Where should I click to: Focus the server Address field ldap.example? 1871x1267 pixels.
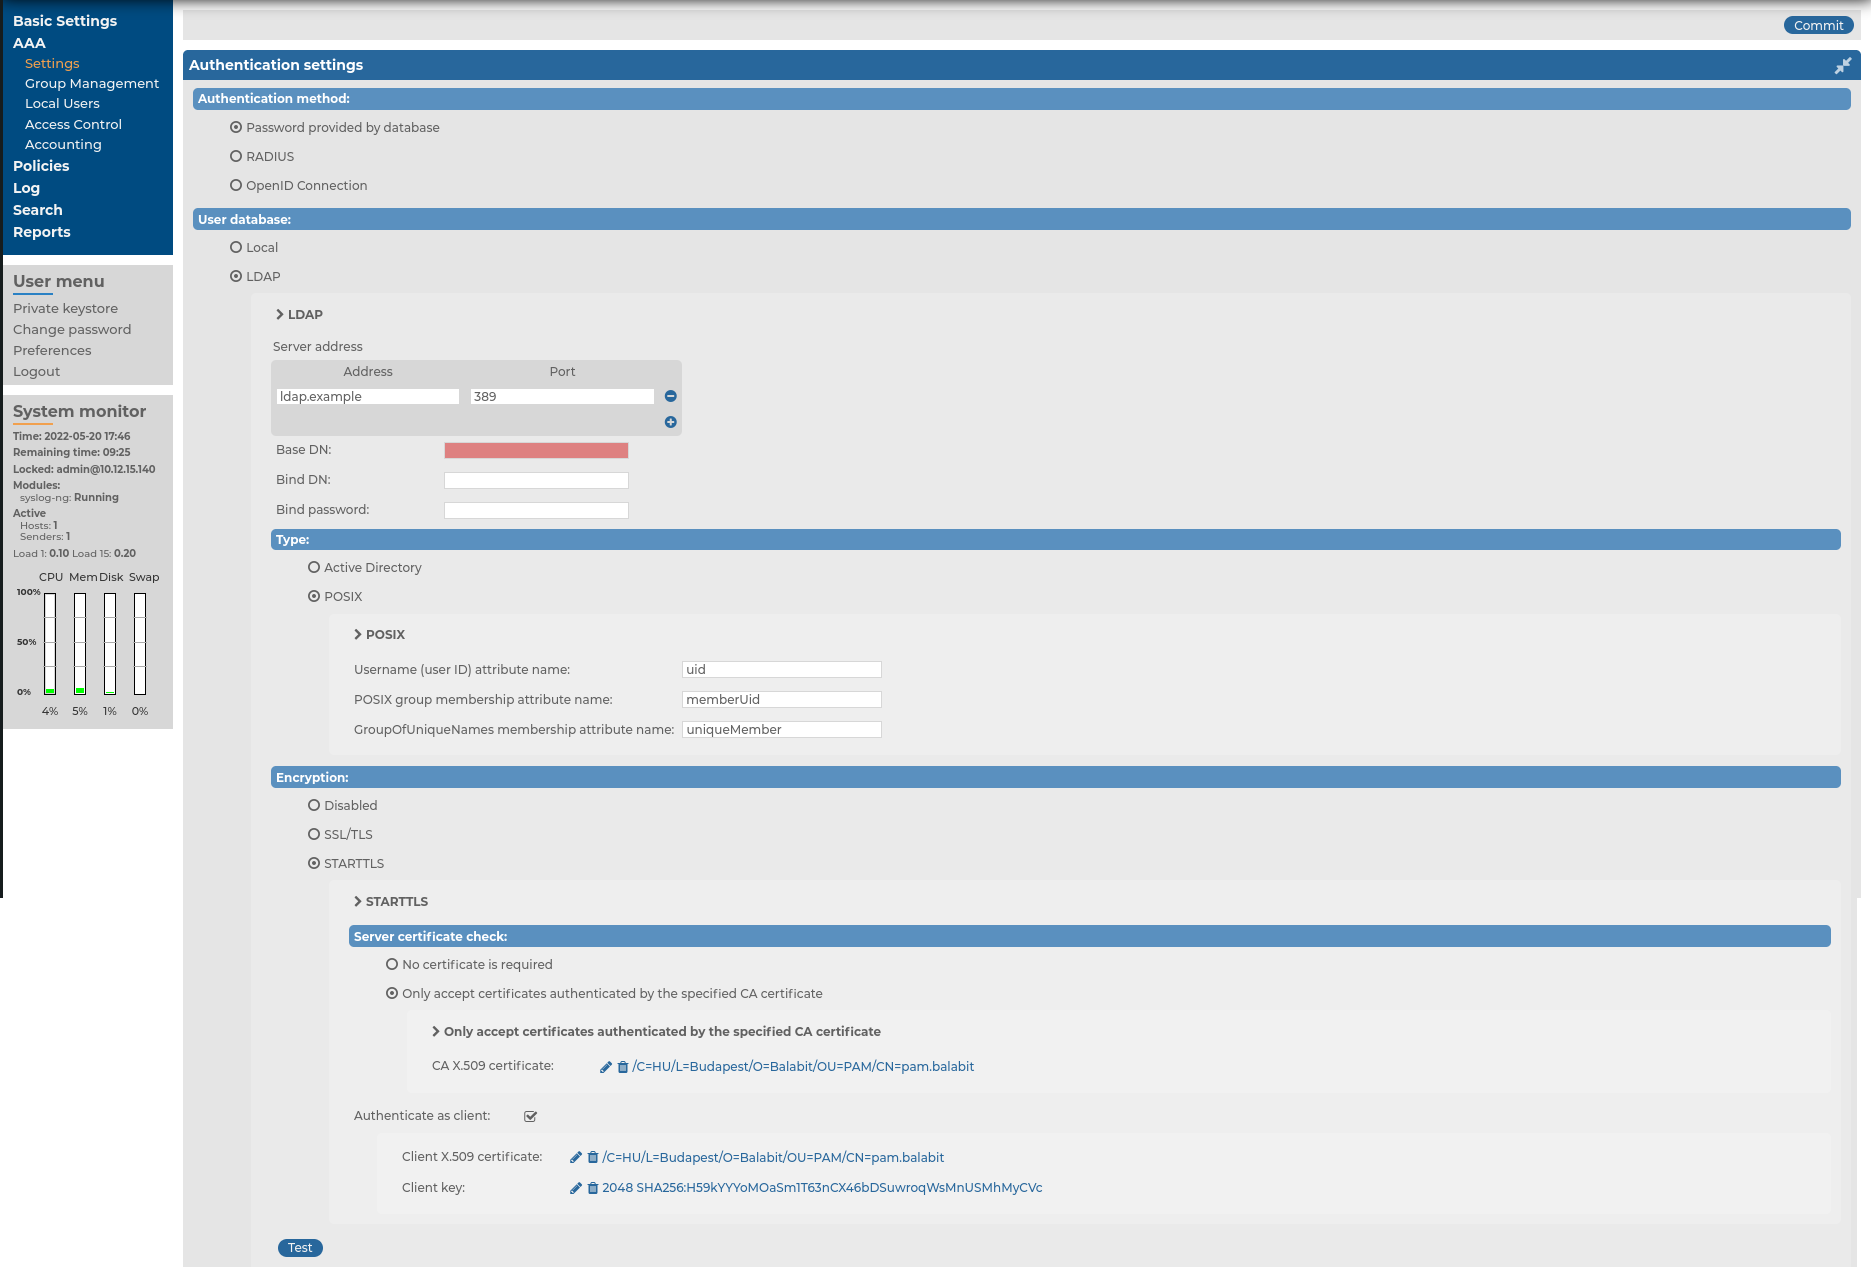point(368,396)
